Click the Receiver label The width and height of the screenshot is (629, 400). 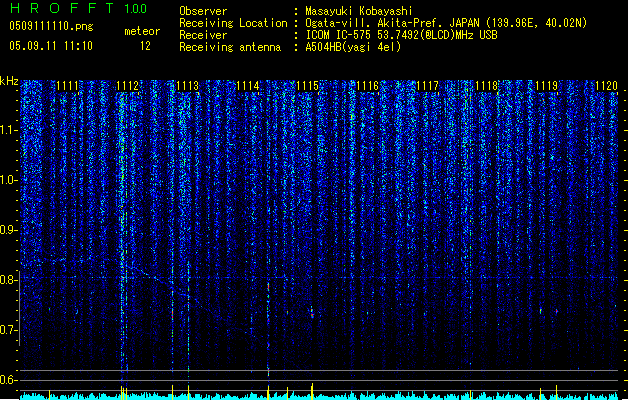203,35
